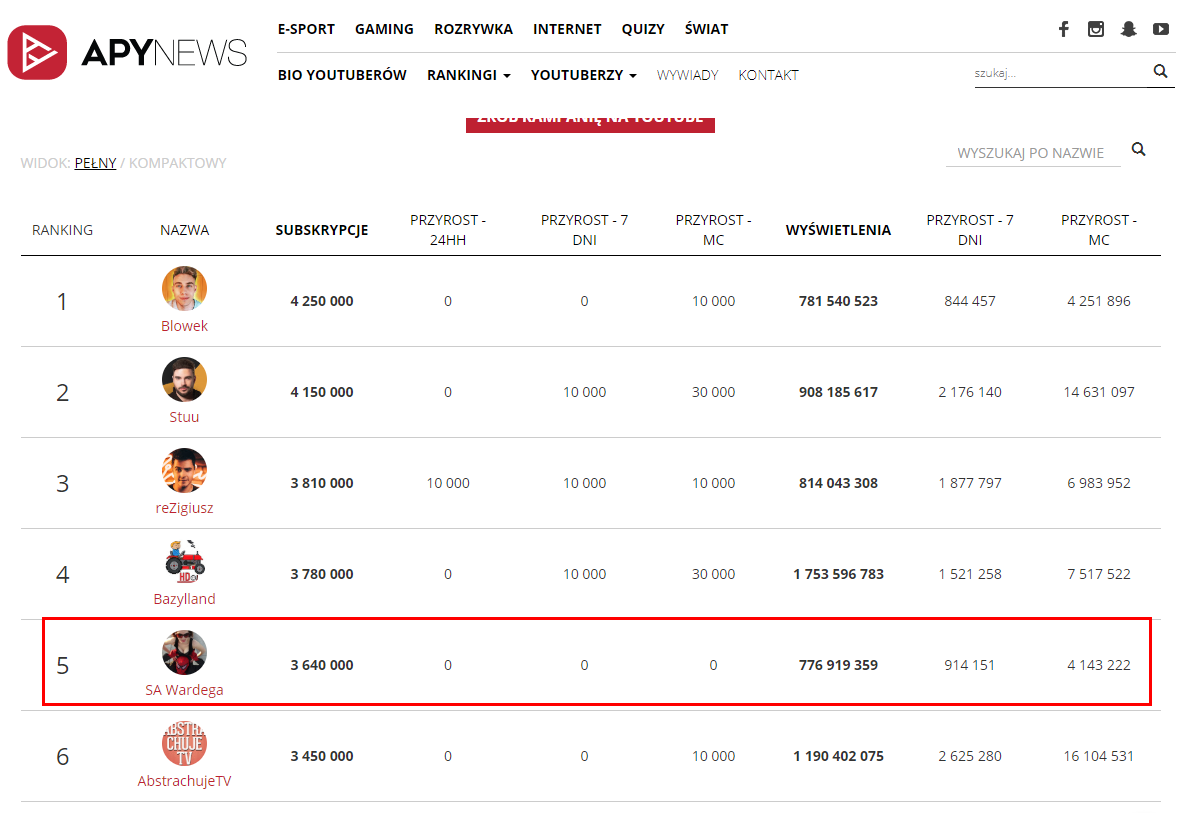Click the red YouTube campaign banner button
Image resolution: width=1187 pixels, height=813 pixels.
pyautogui.click(x=590, y=125)
